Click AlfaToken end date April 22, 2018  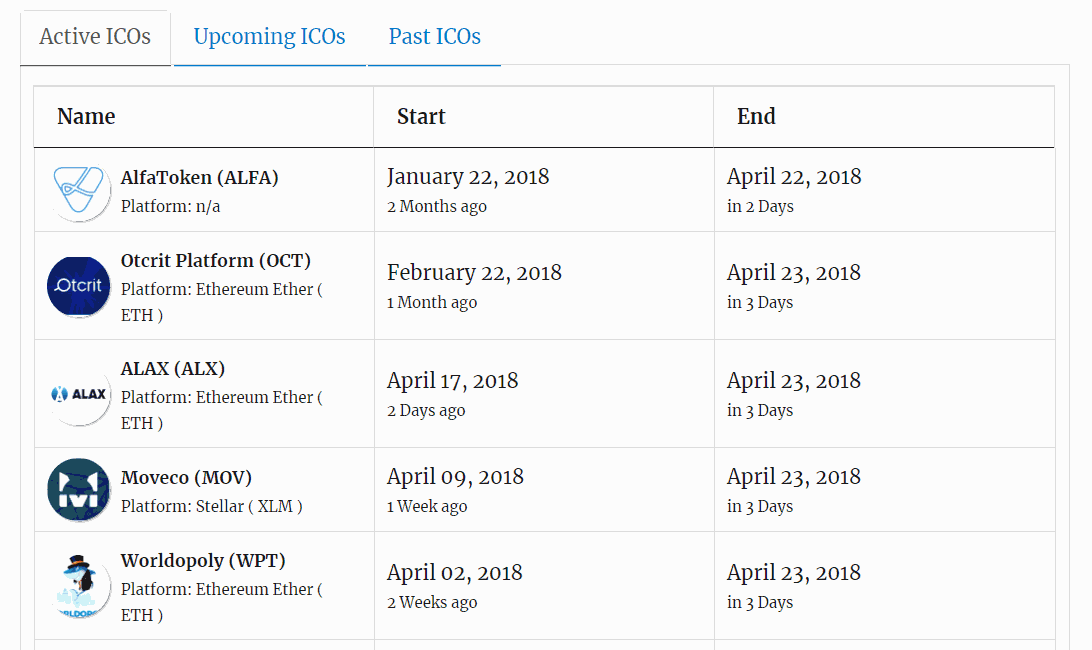[793, 177]
